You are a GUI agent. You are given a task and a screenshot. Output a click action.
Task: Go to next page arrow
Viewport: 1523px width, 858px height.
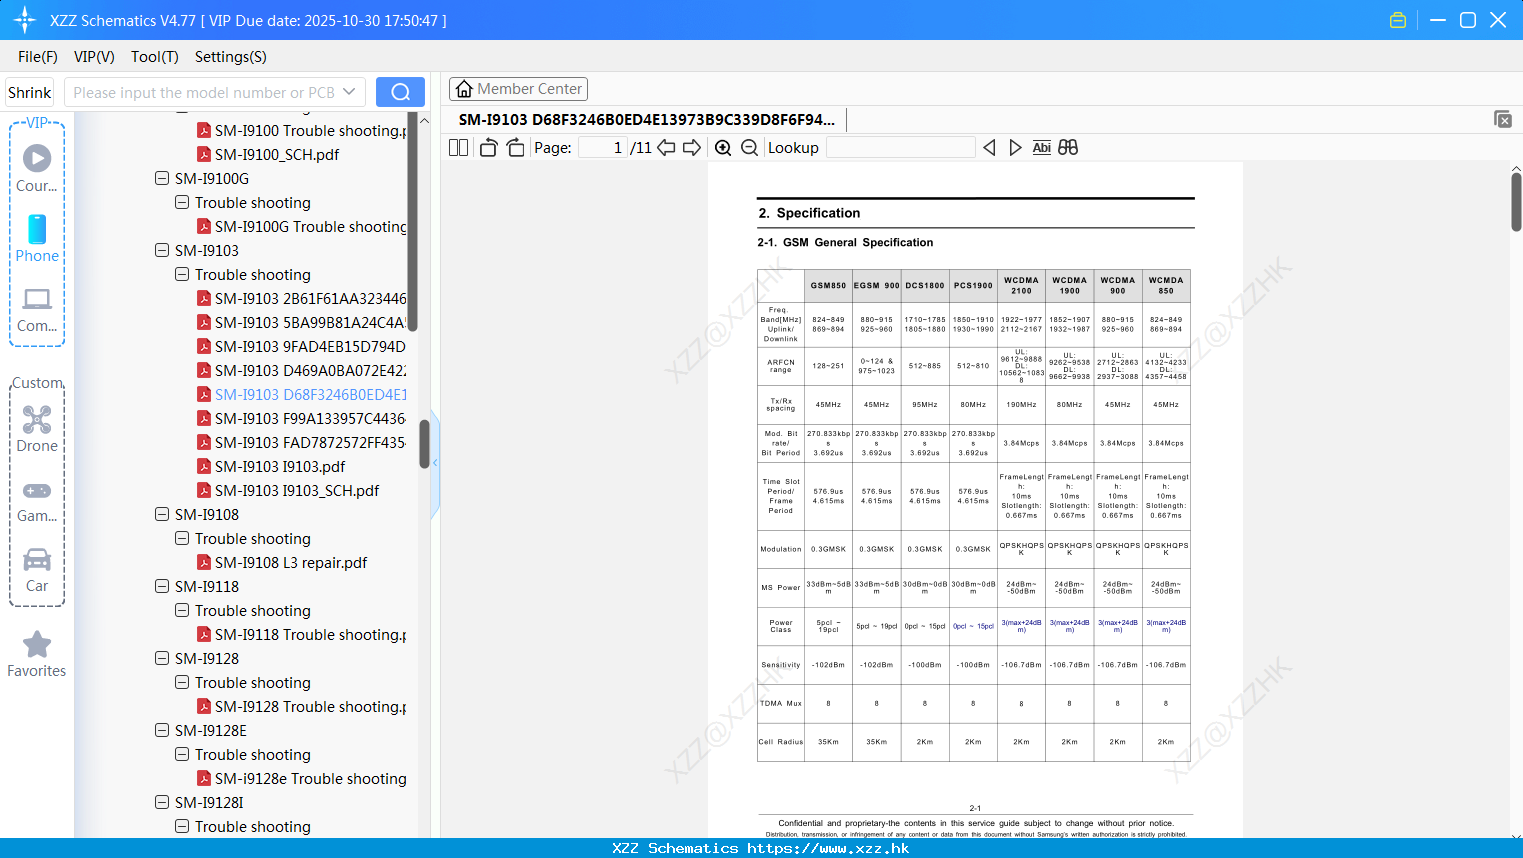692,147
